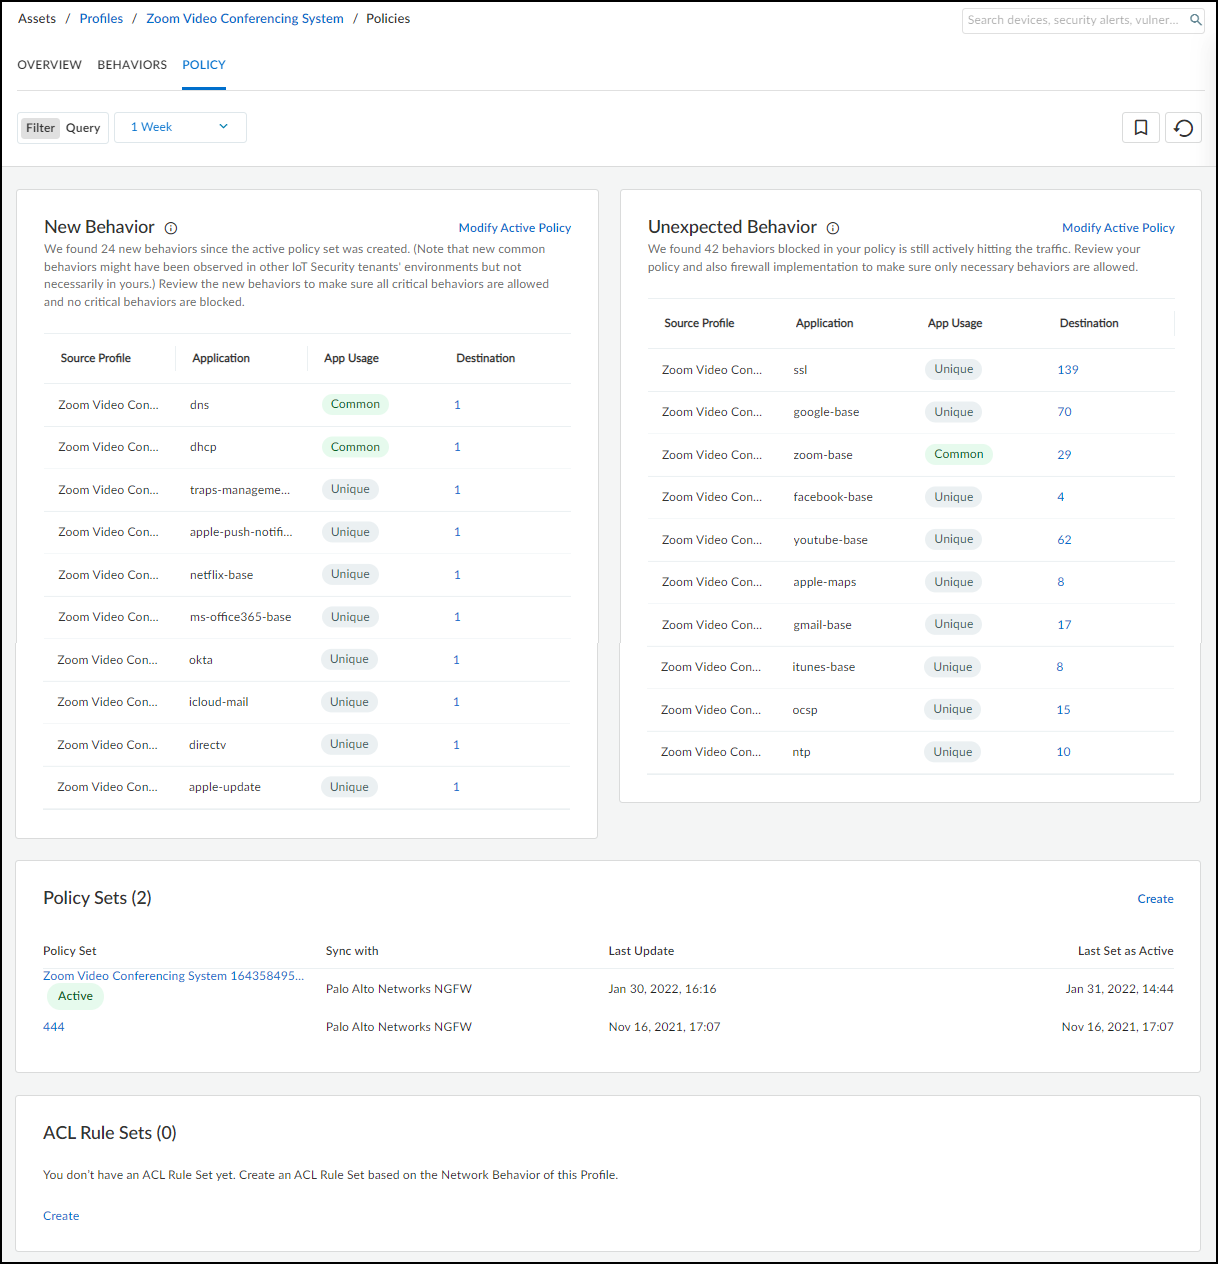Select the Policy tab
Viewport: 1218px width, 1264px height.
204,65
